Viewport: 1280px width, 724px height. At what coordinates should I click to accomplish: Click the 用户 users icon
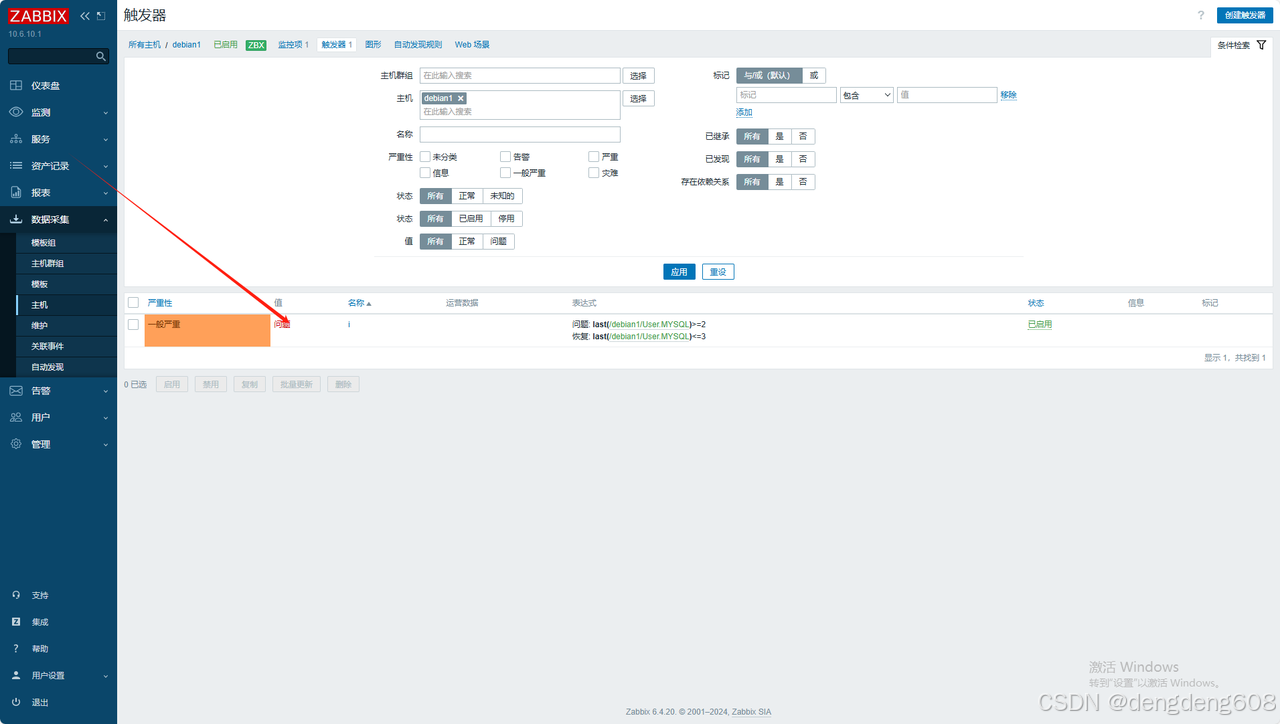(16, 417)
